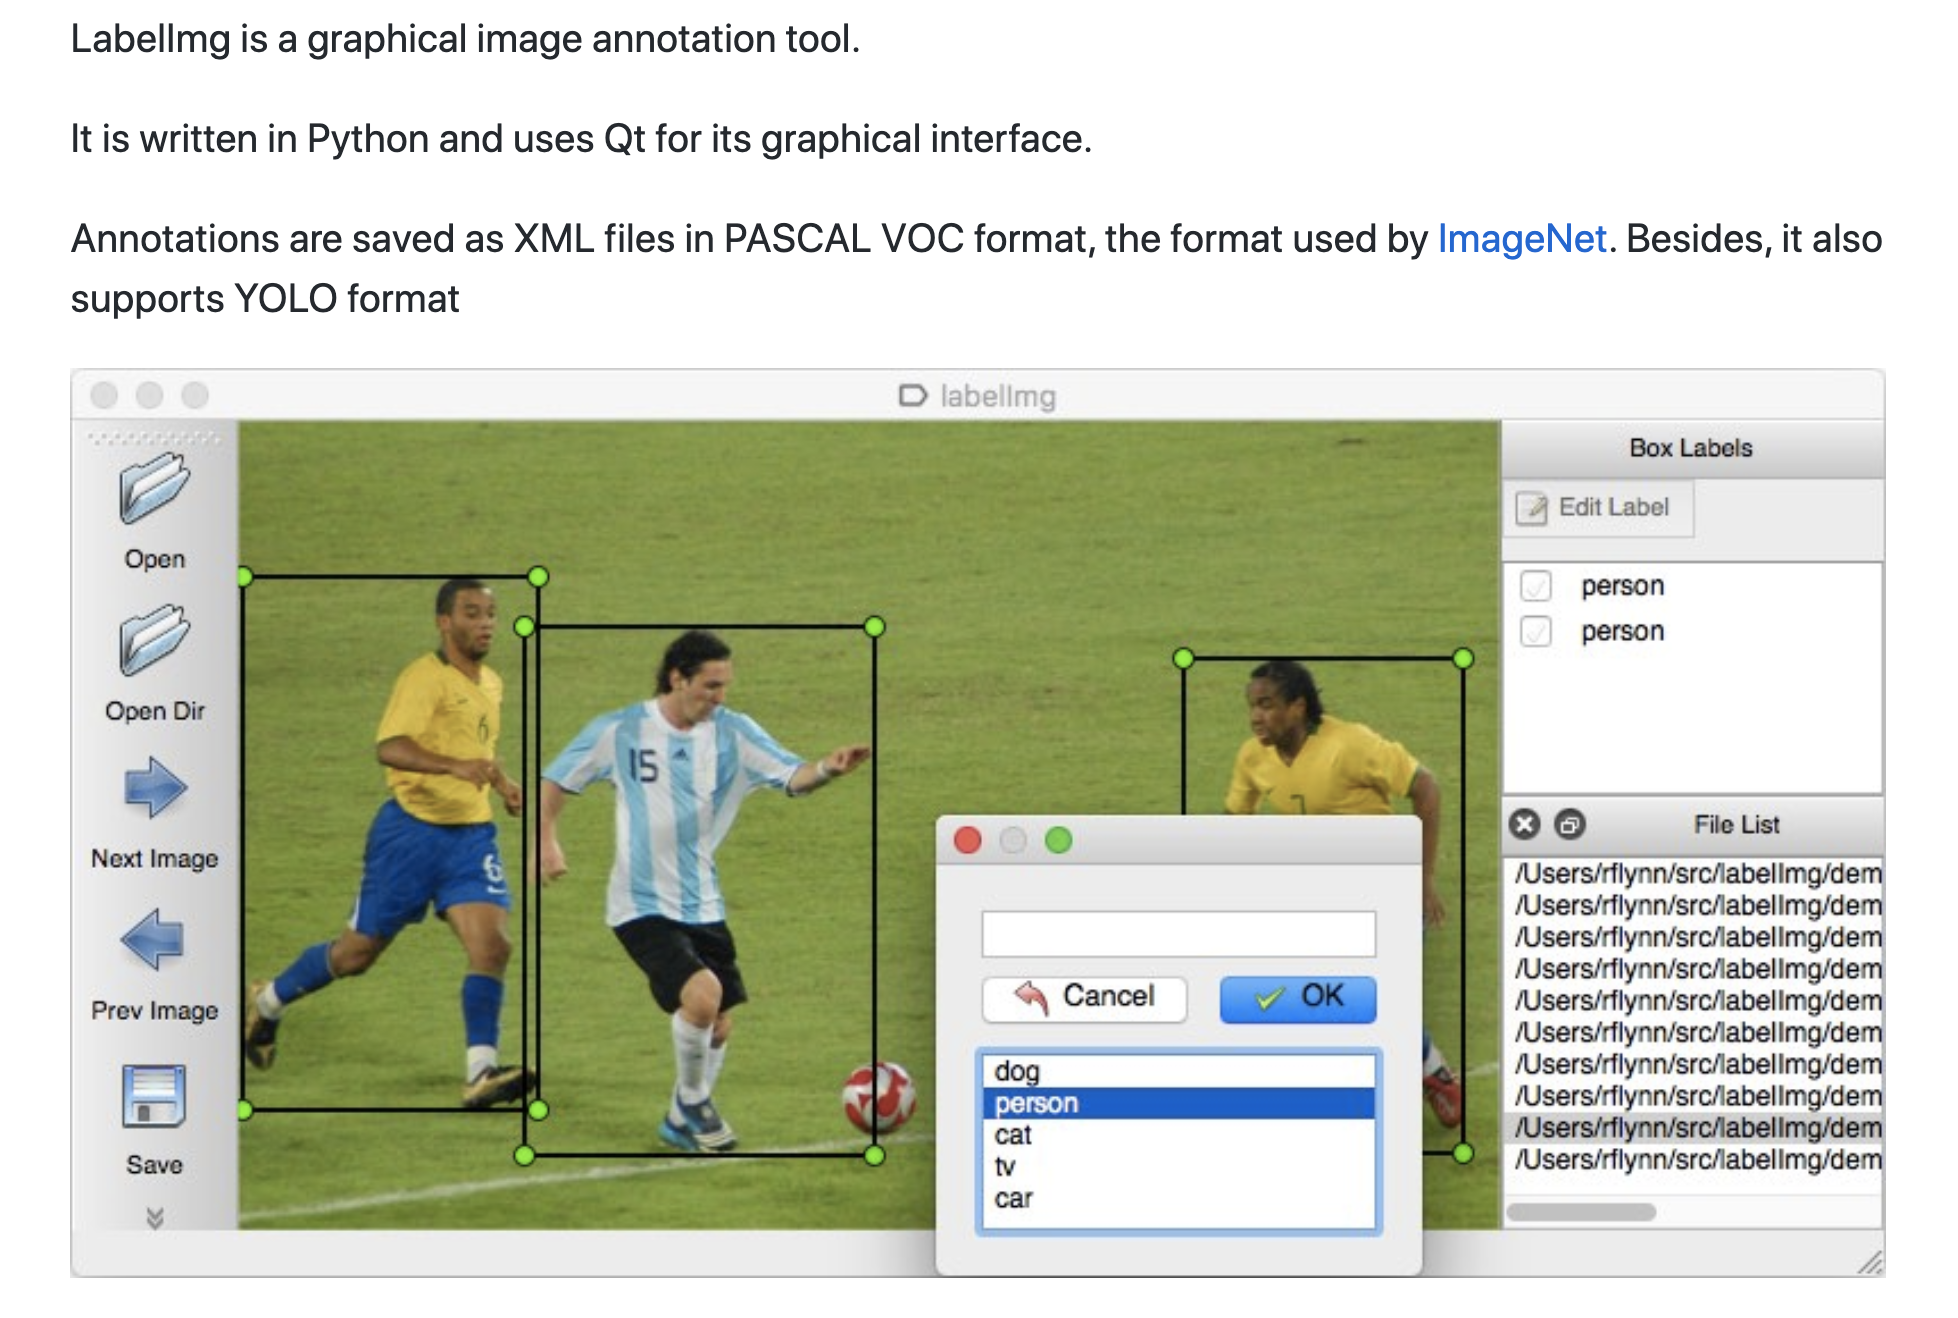Click the File List horizontal scrollbar
The height and width of the screenshot is (1318, 1958).
(1581, 1212)
